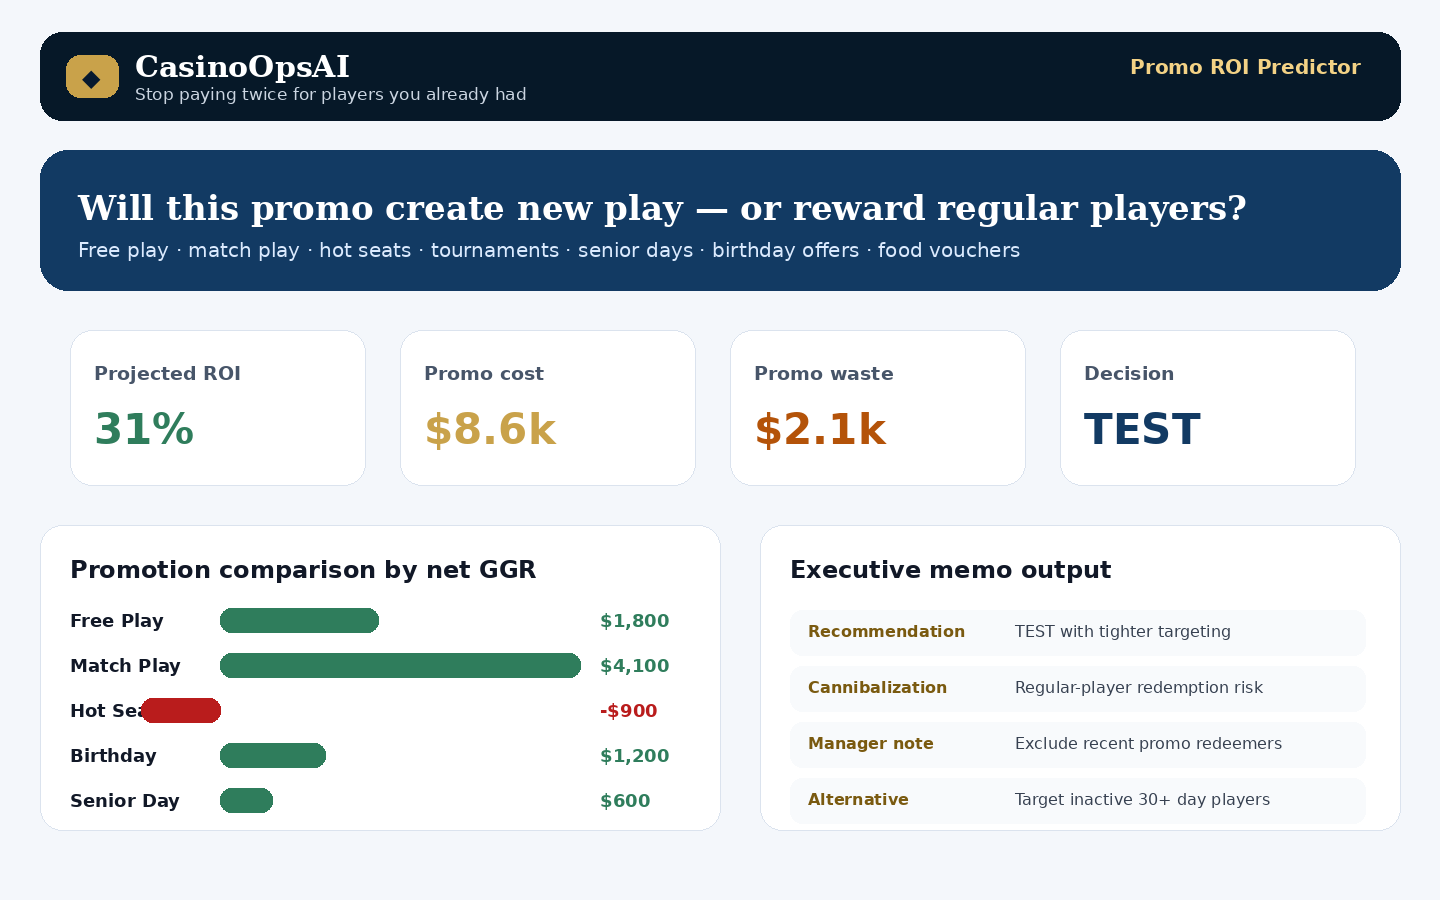Click the Free Play row label
Viewport: 1440px width, 900px height.
tap(117, 621)
